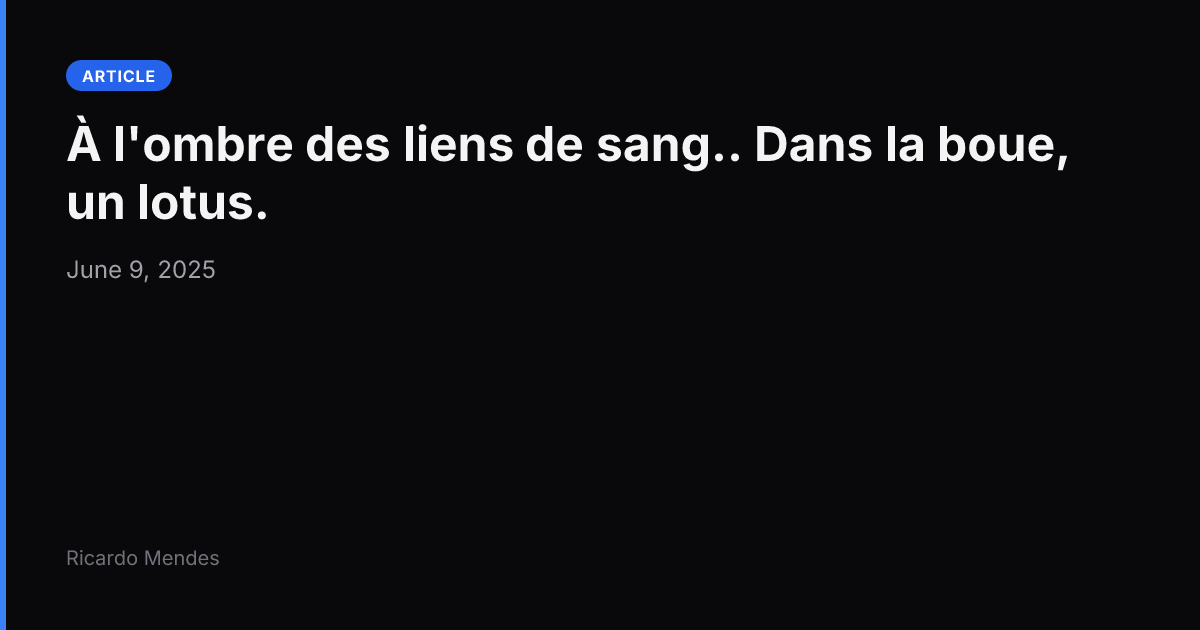
Task: Open the article title headline
Action: [568, 175]
